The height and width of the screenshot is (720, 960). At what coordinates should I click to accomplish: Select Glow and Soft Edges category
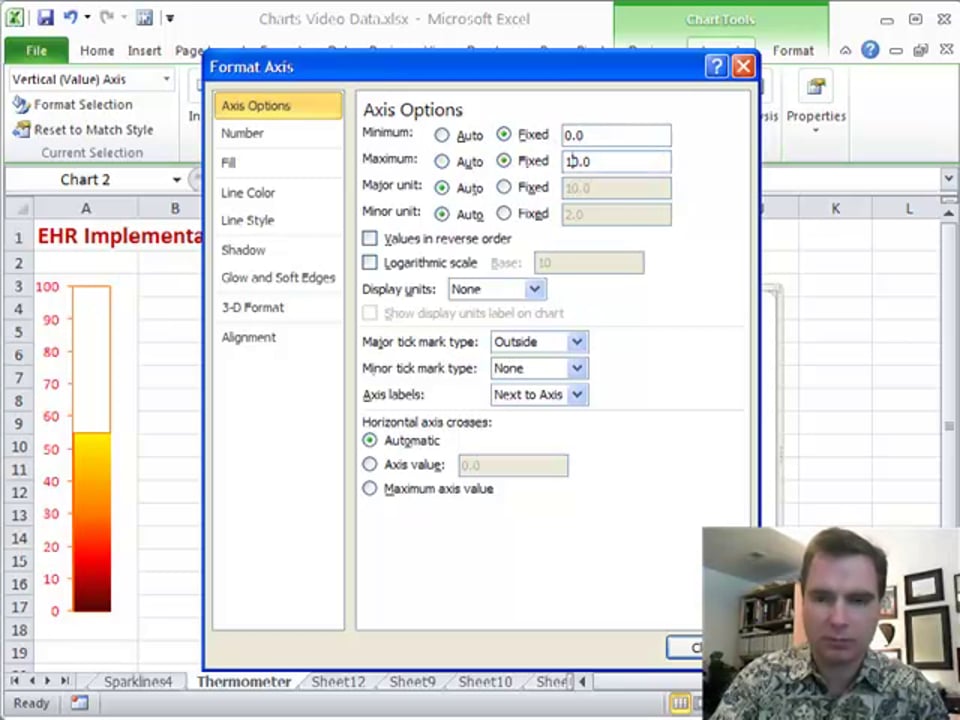click(x=278, y=277)
